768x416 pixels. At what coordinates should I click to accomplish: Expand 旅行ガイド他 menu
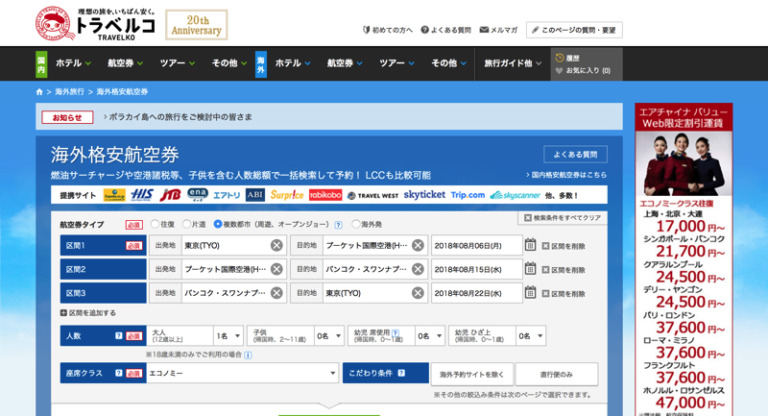(x=513, y=63)
